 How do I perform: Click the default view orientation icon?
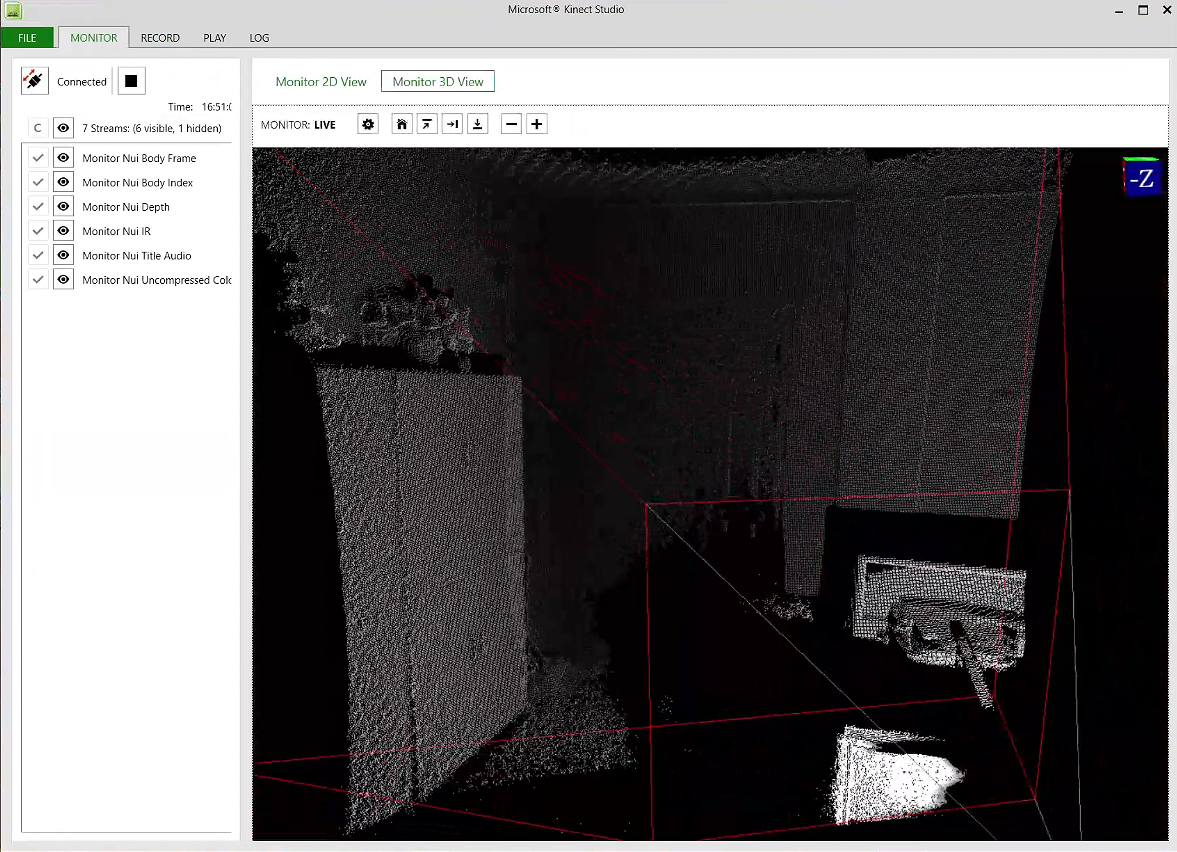point(427,123)
